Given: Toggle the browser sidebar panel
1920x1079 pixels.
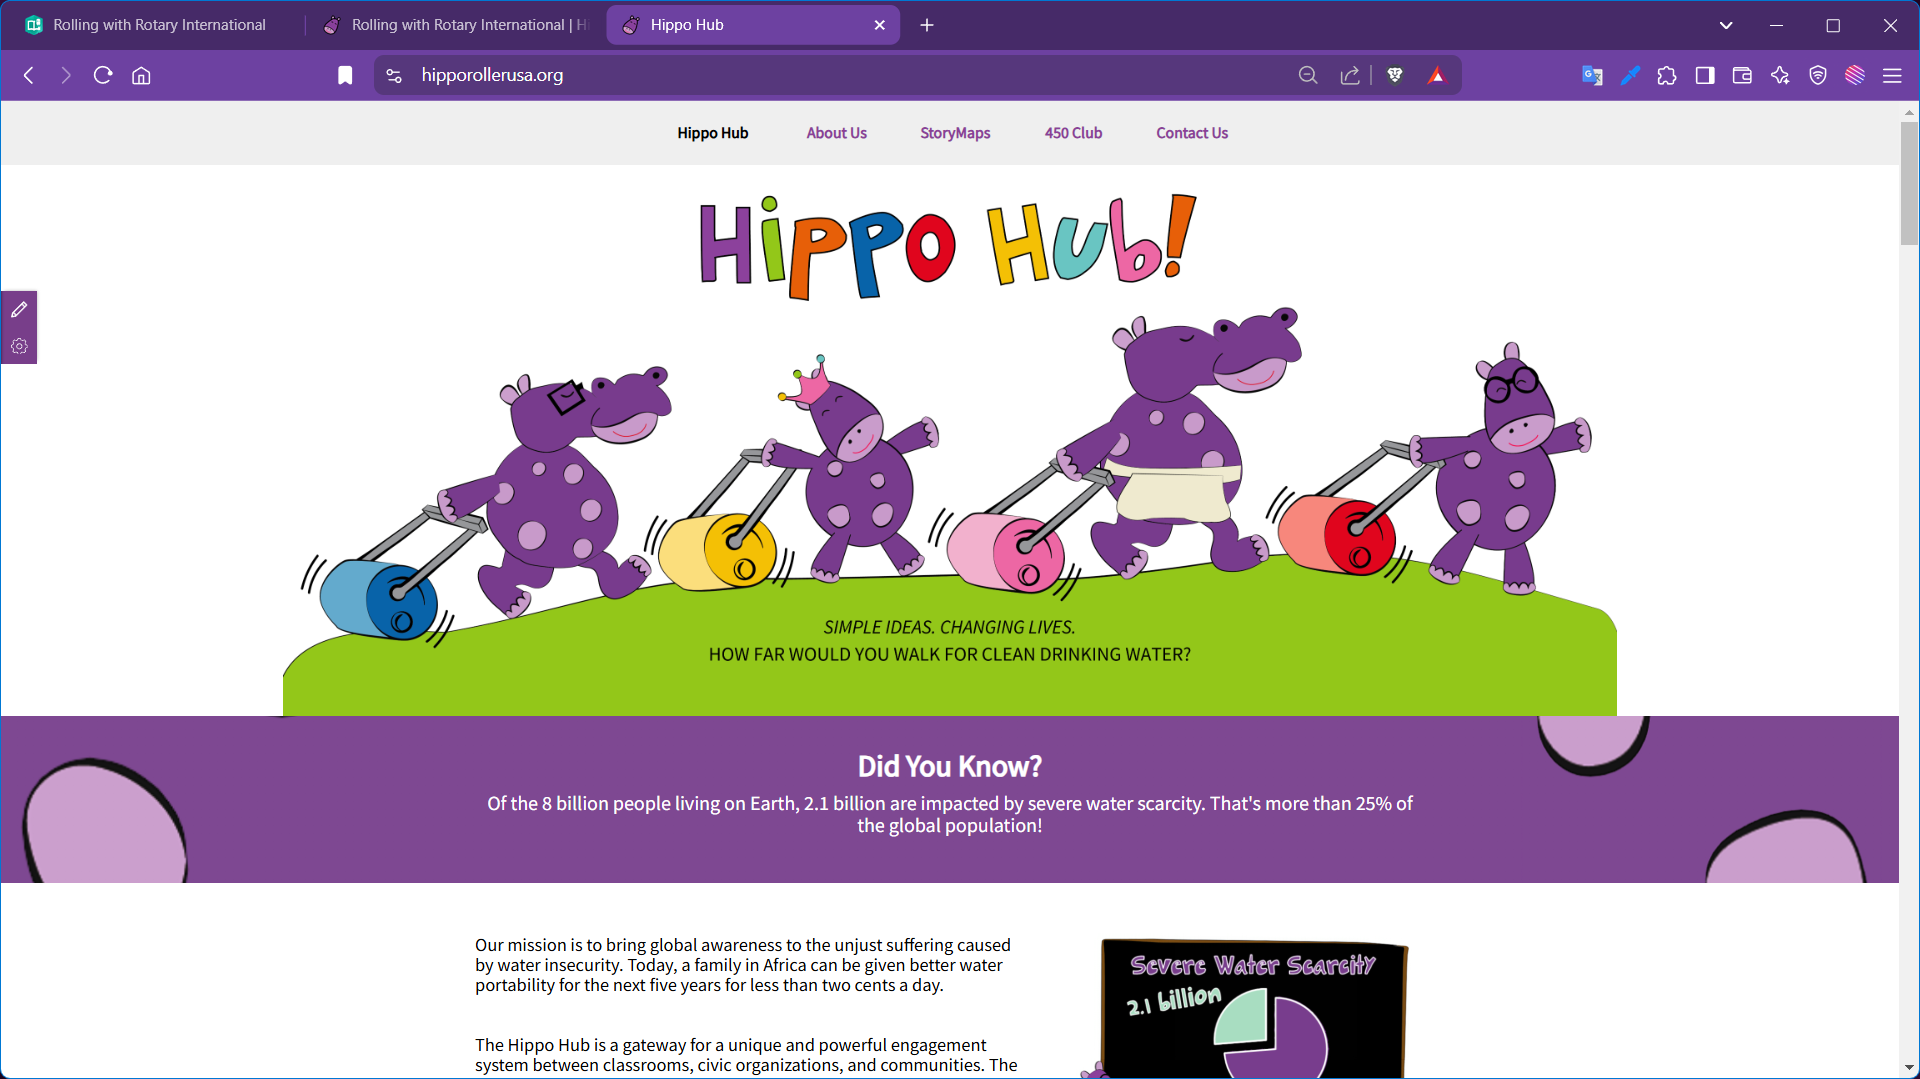Looking at the screenshot, I should (x=1705, y=75).
